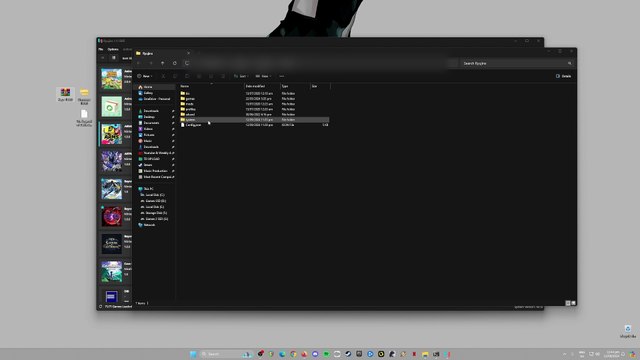Screen dimensions: 640x360
Task: Click the taskbar Search box
Action: point(226,354)
